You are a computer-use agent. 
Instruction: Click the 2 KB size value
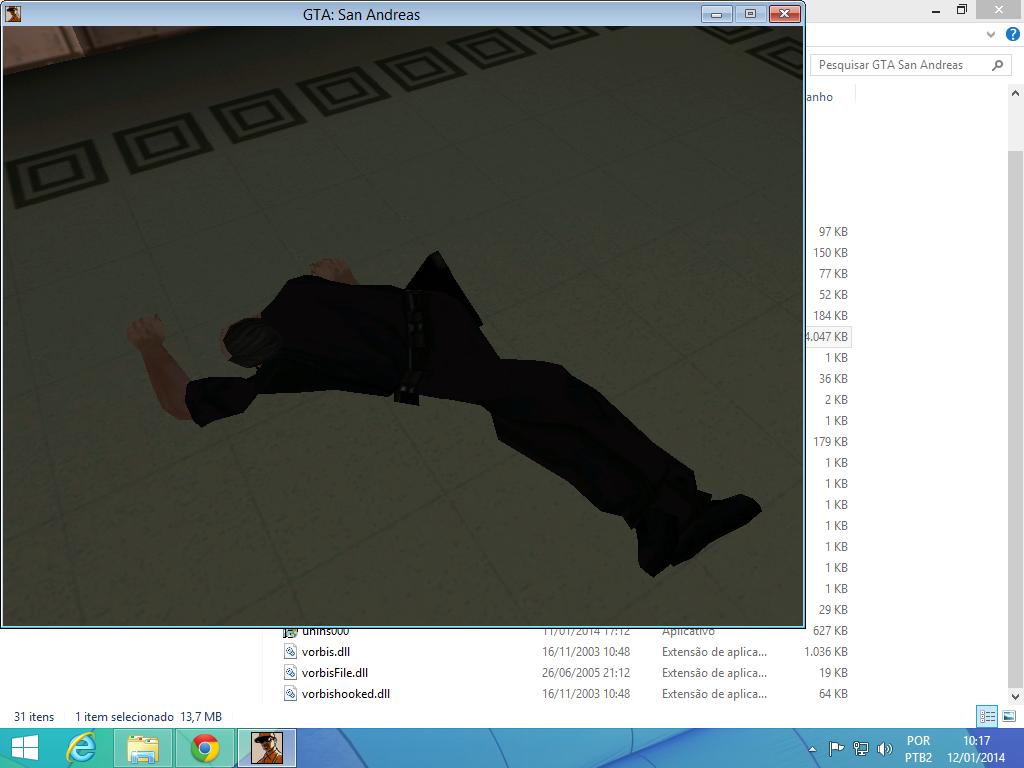pyautogui.click(x=836, y=400)
